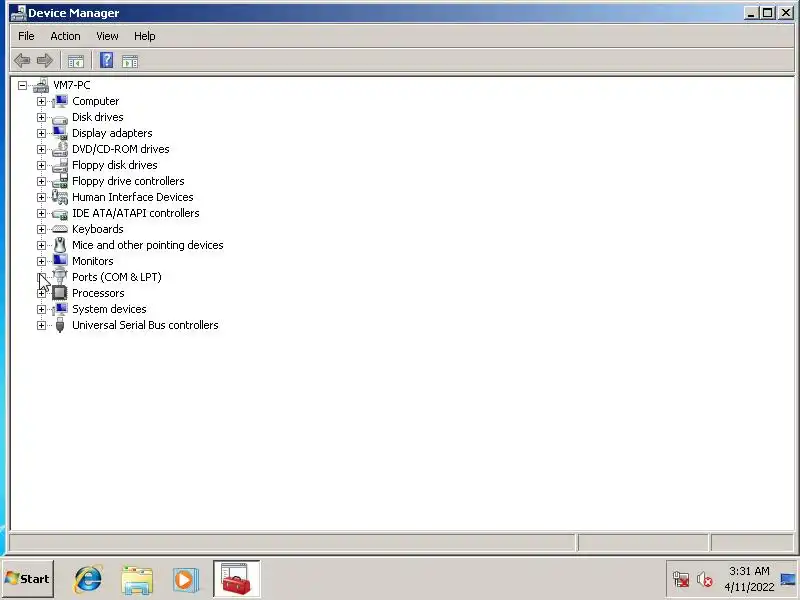Open the Action menu
800x600 pixels.
[65, 36]
